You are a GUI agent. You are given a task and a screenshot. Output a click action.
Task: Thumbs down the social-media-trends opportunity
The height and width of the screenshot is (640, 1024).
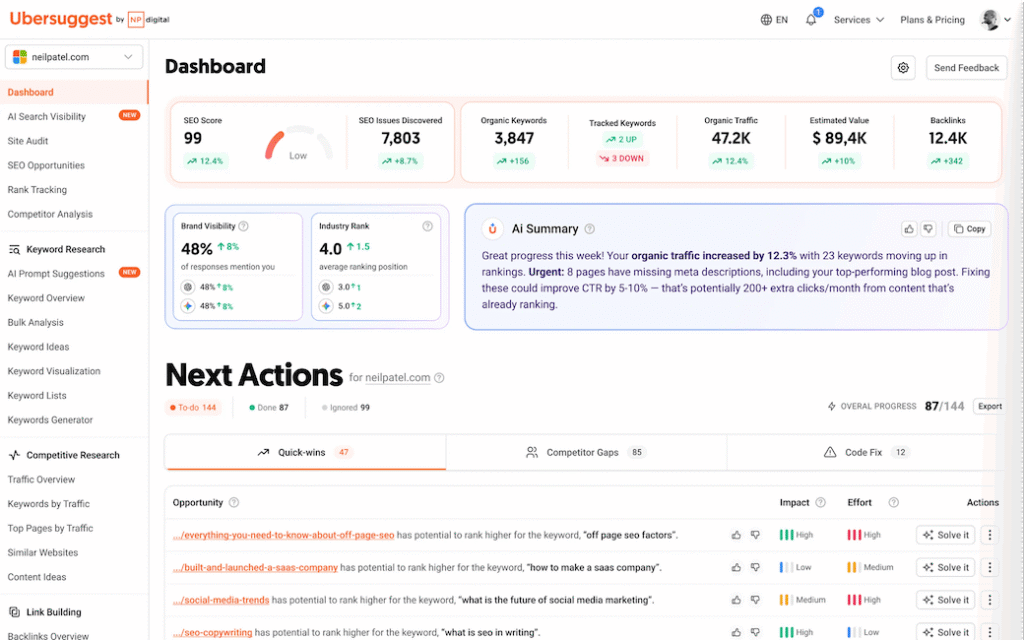pos(755,600)
